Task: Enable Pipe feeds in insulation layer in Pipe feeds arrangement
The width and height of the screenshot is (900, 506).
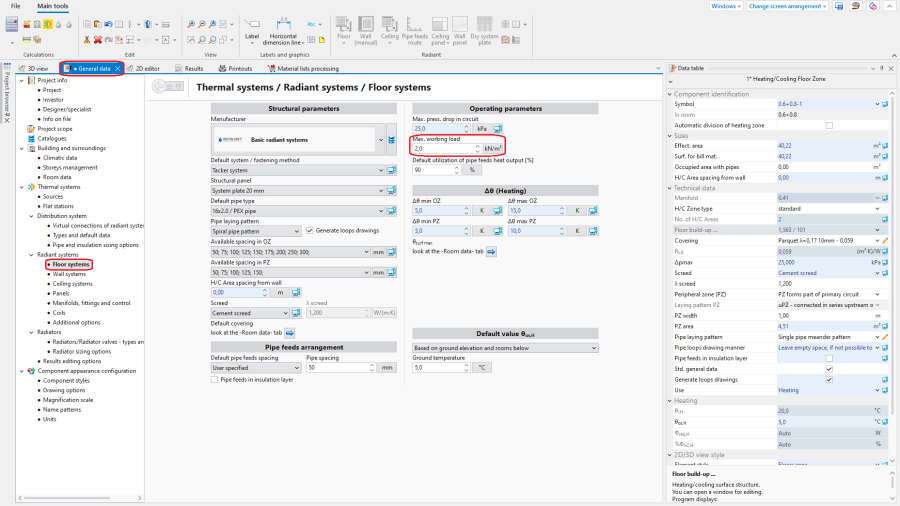Action: click(x=215, y=380)
